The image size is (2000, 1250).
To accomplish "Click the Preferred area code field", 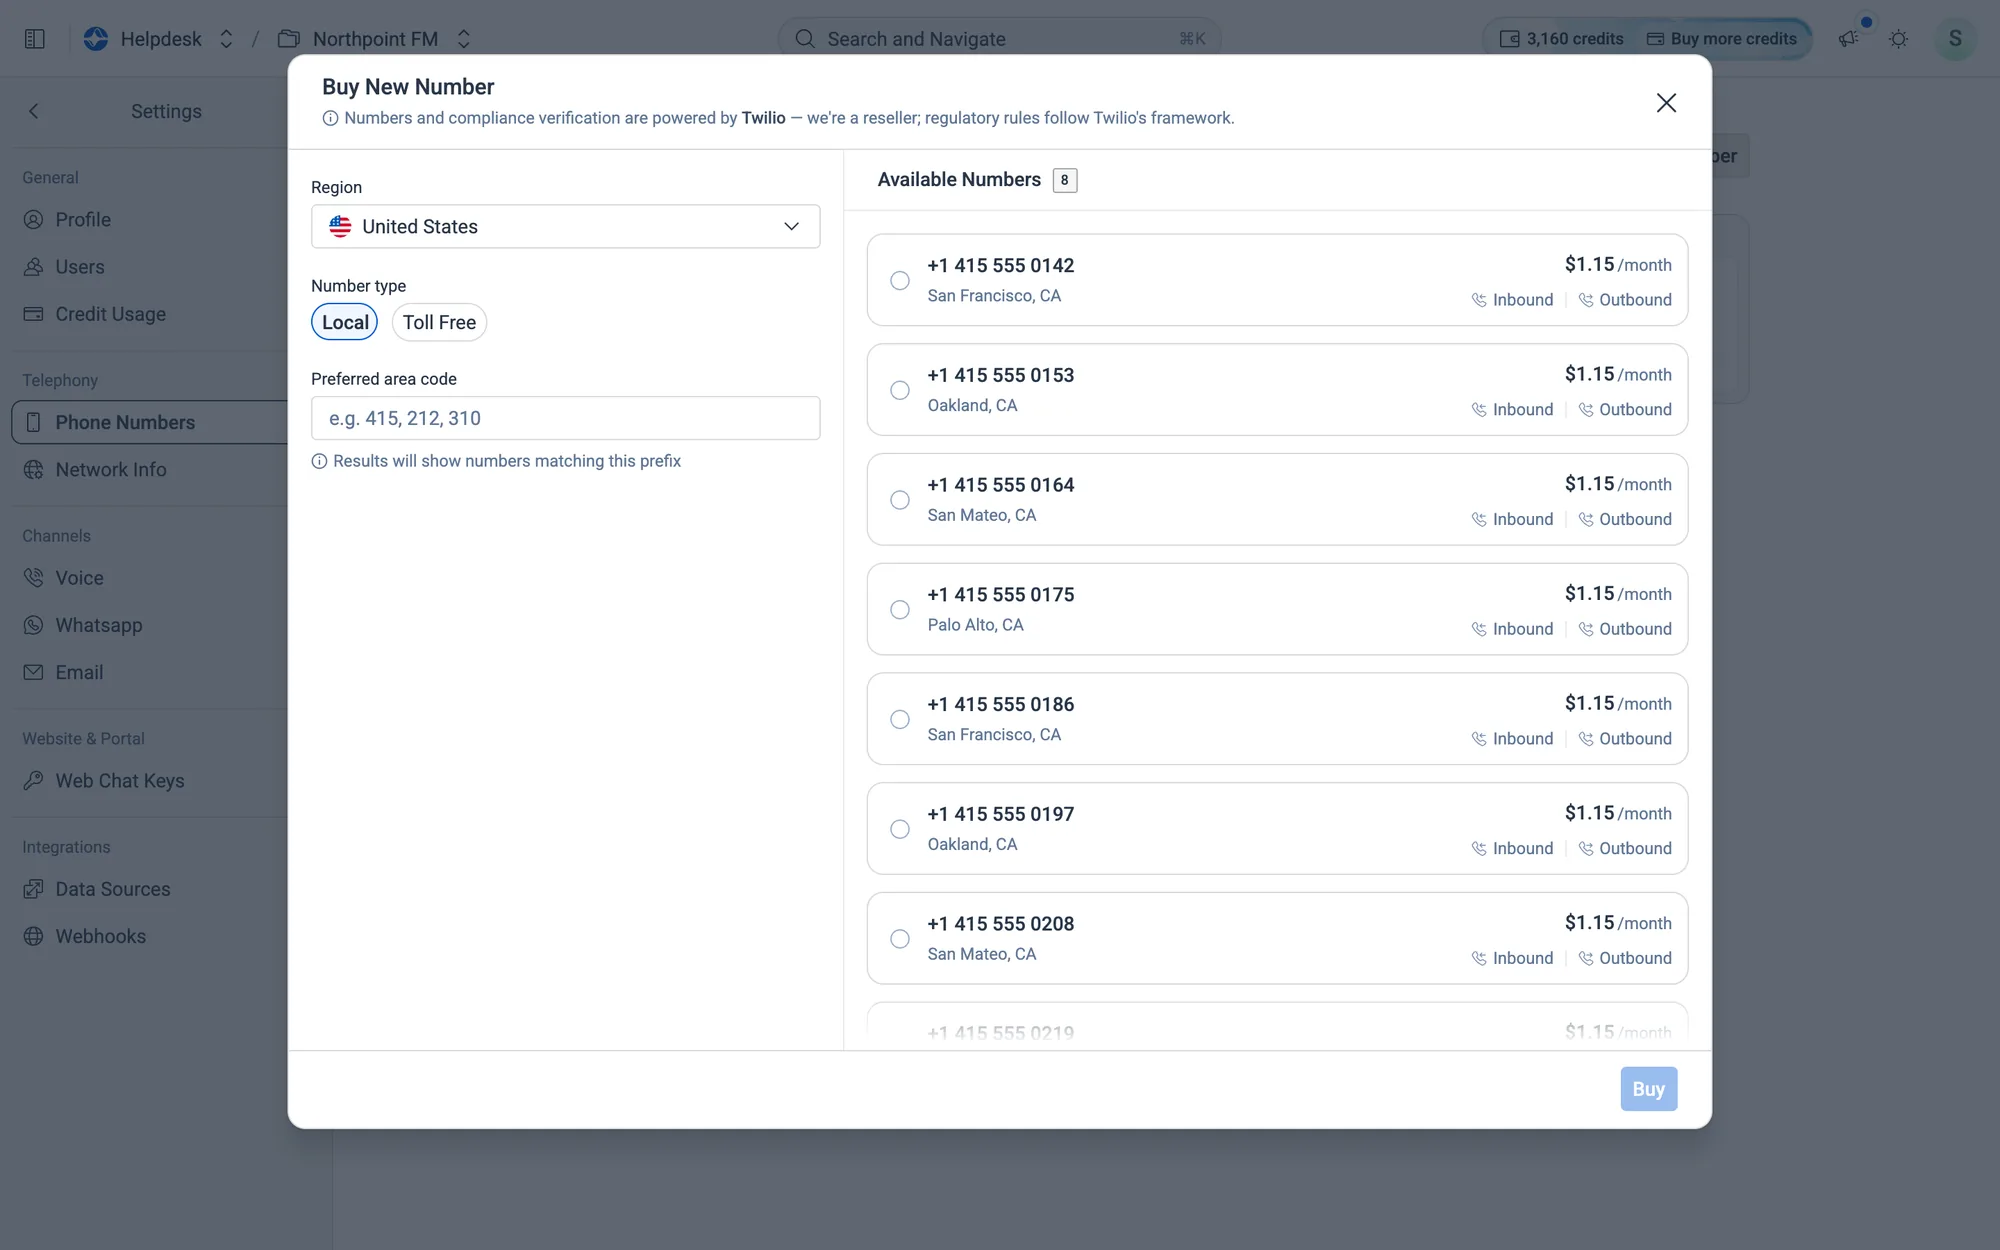I will (x=565, y=418).
